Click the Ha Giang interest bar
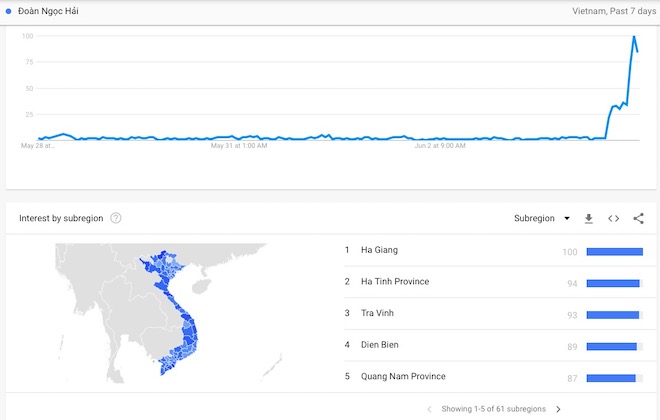The width and height of the screenshot is (660, 420). [x=615, y=252]
